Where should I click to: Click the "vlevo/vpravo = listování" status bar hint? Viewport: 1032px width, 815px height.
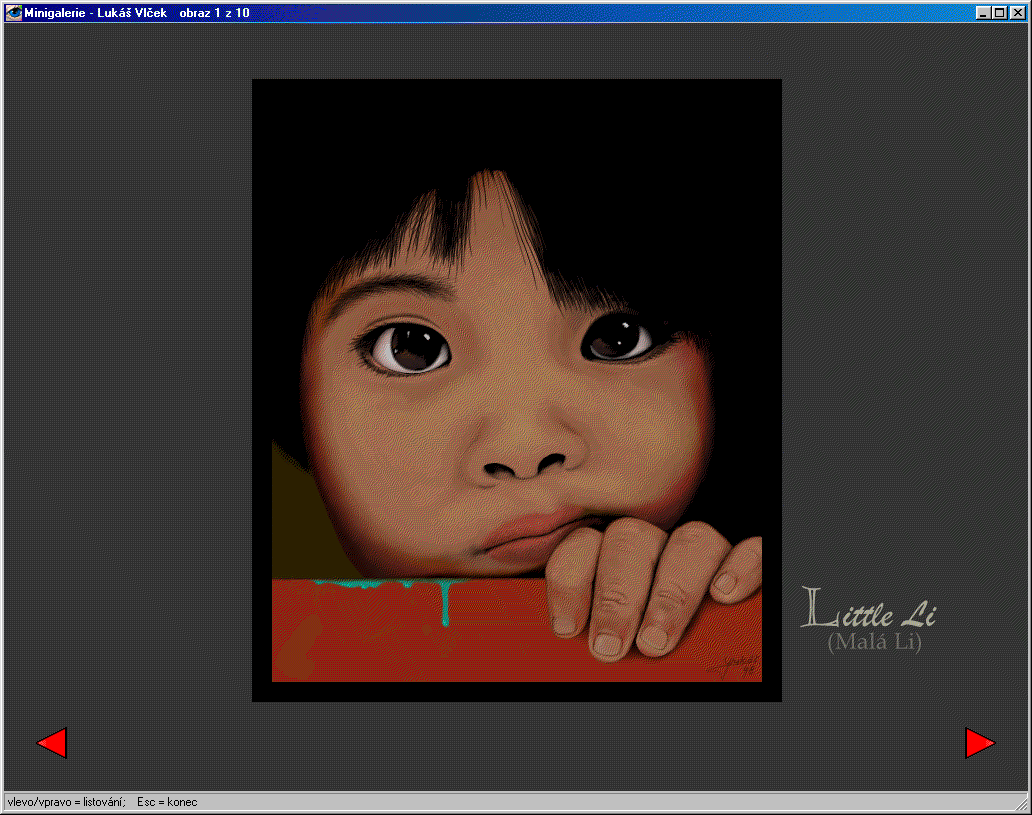click(65, 801)
